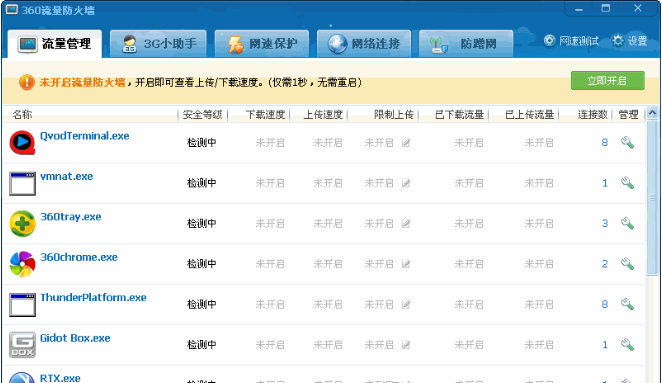
Task: Sort by 上传速度 column header
Action: click(323, 114)
